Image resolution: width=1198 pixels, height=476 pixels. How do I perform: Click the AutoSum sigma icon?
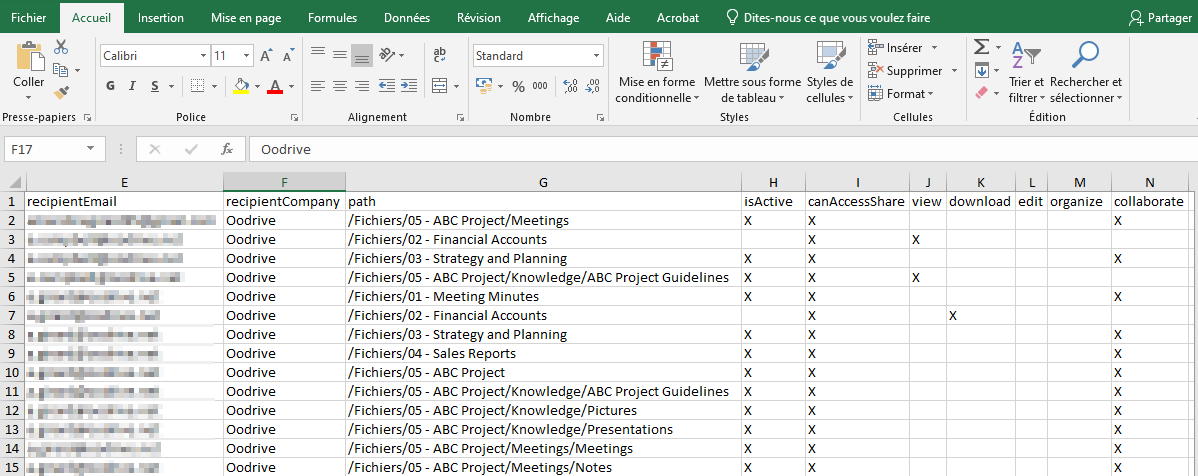click(x=983, y=47)
